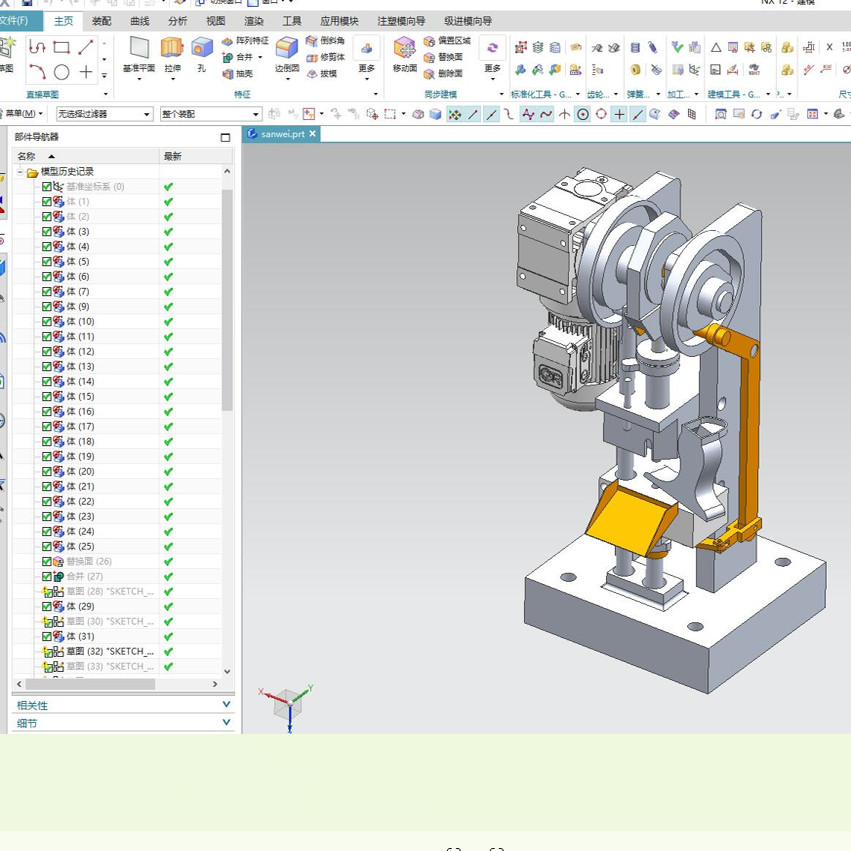Open the 菜单(M) menu dropdown

click(24, 113)
